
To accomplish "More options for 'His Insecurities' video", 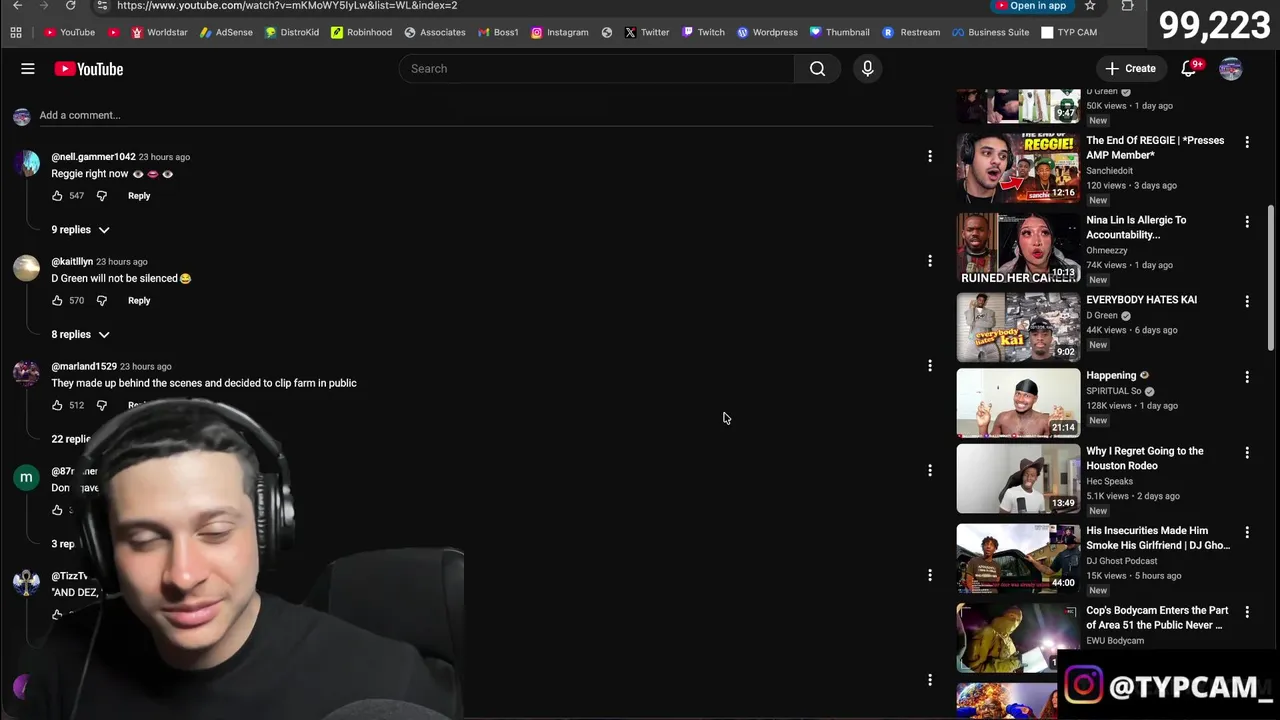I will 1247,532.
